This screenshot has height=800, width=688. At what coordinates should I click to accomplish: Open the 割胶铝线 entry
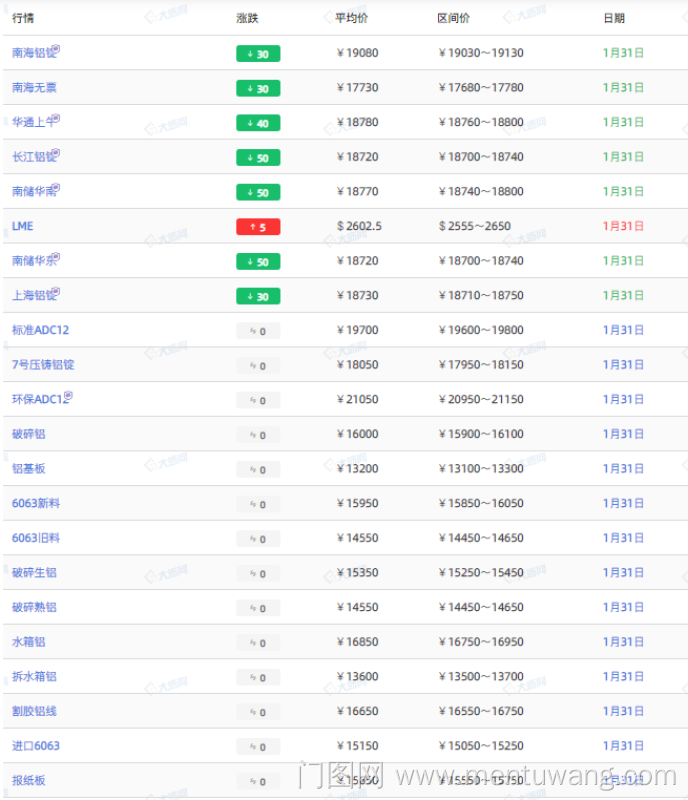[34, 711]
